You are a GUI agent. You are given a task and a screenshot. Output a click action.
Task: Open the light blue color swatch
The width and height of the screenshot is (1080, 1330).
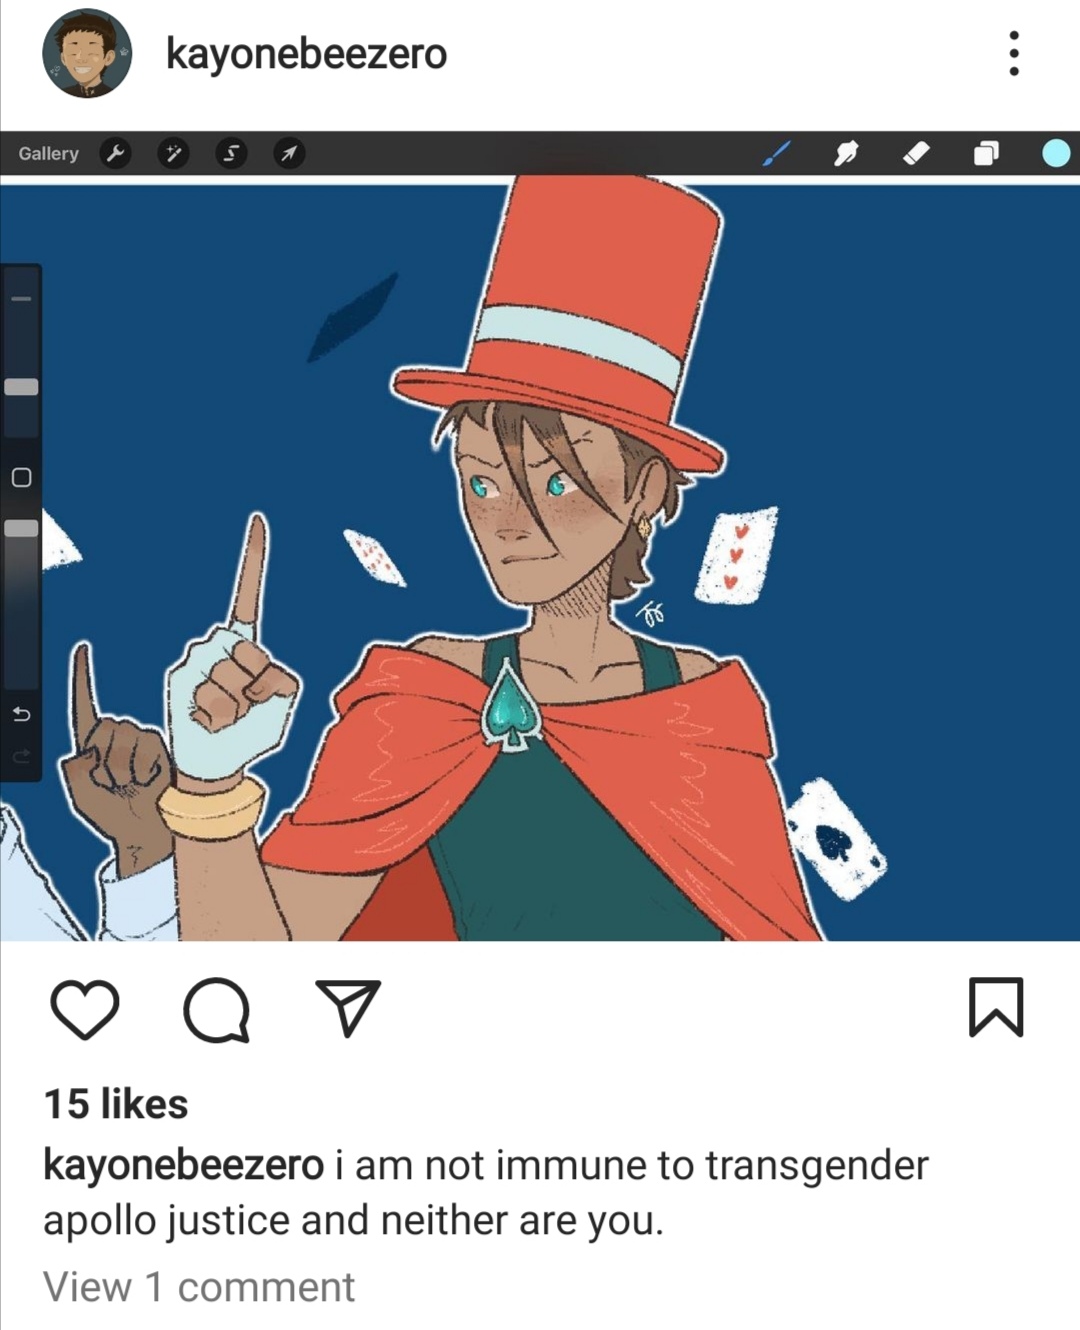coord(1056,153)
